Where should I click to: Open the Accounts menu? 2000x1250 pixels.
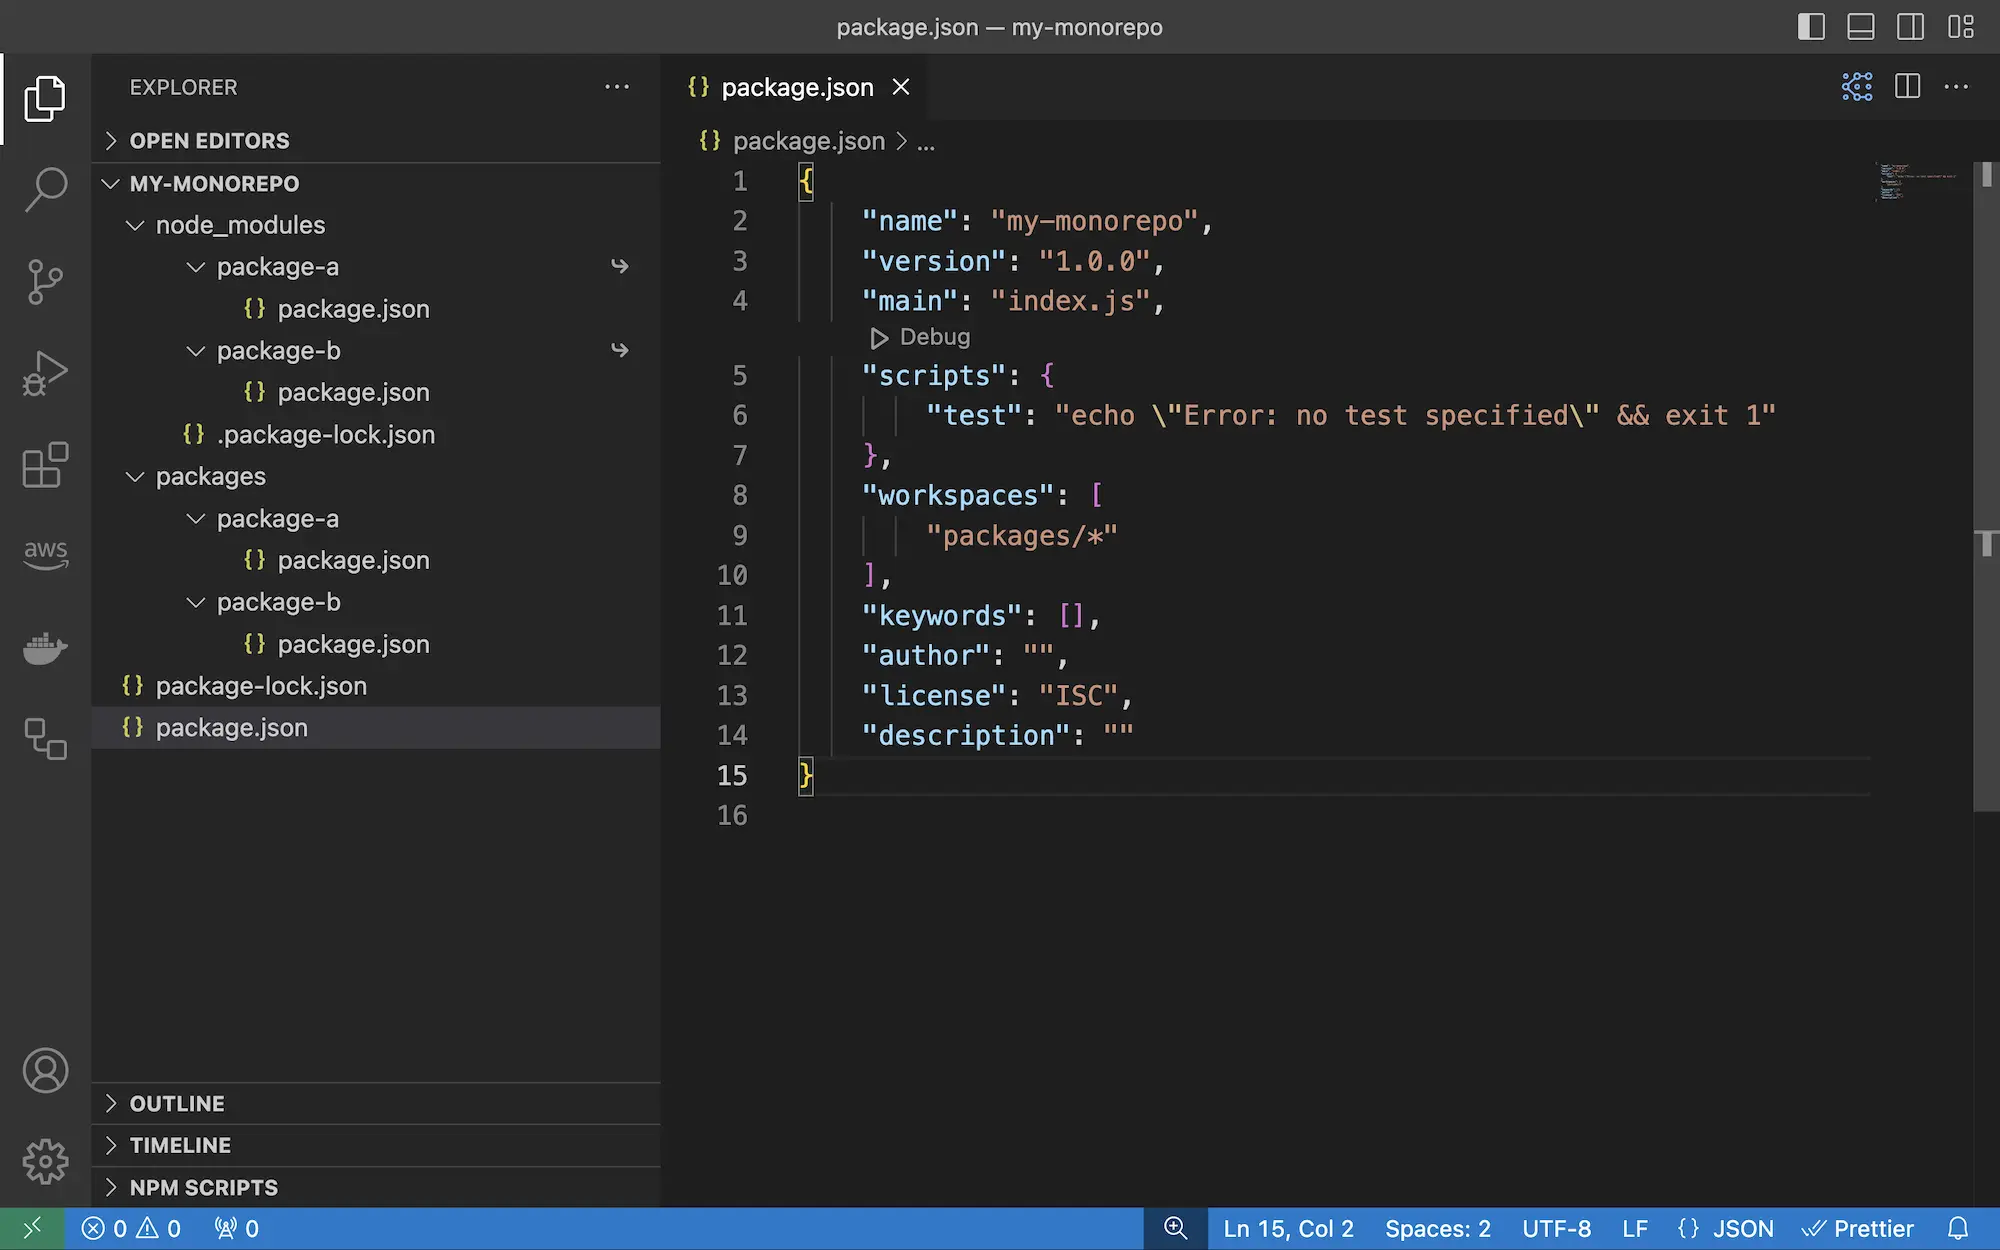pyautogui.click(x=45, y=1071)
